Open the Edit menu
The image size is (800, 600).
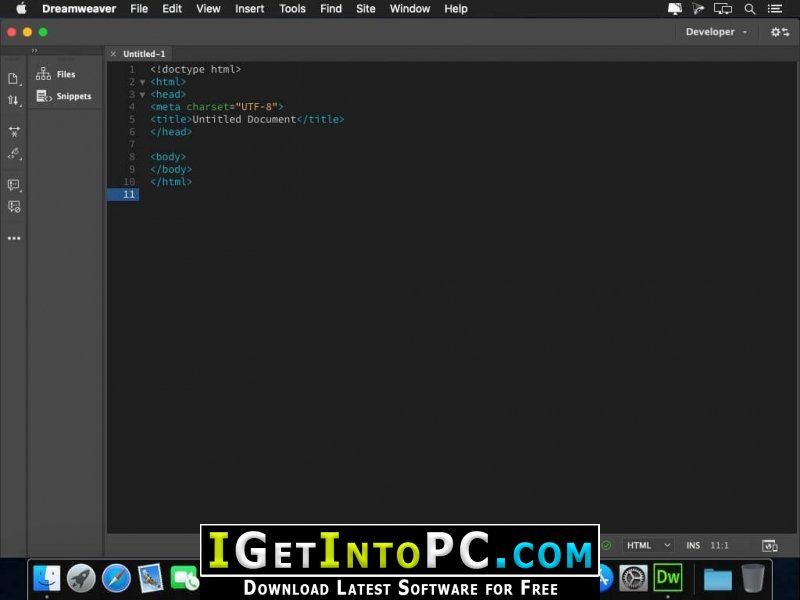pyautogui.click(x=172, y=9)
